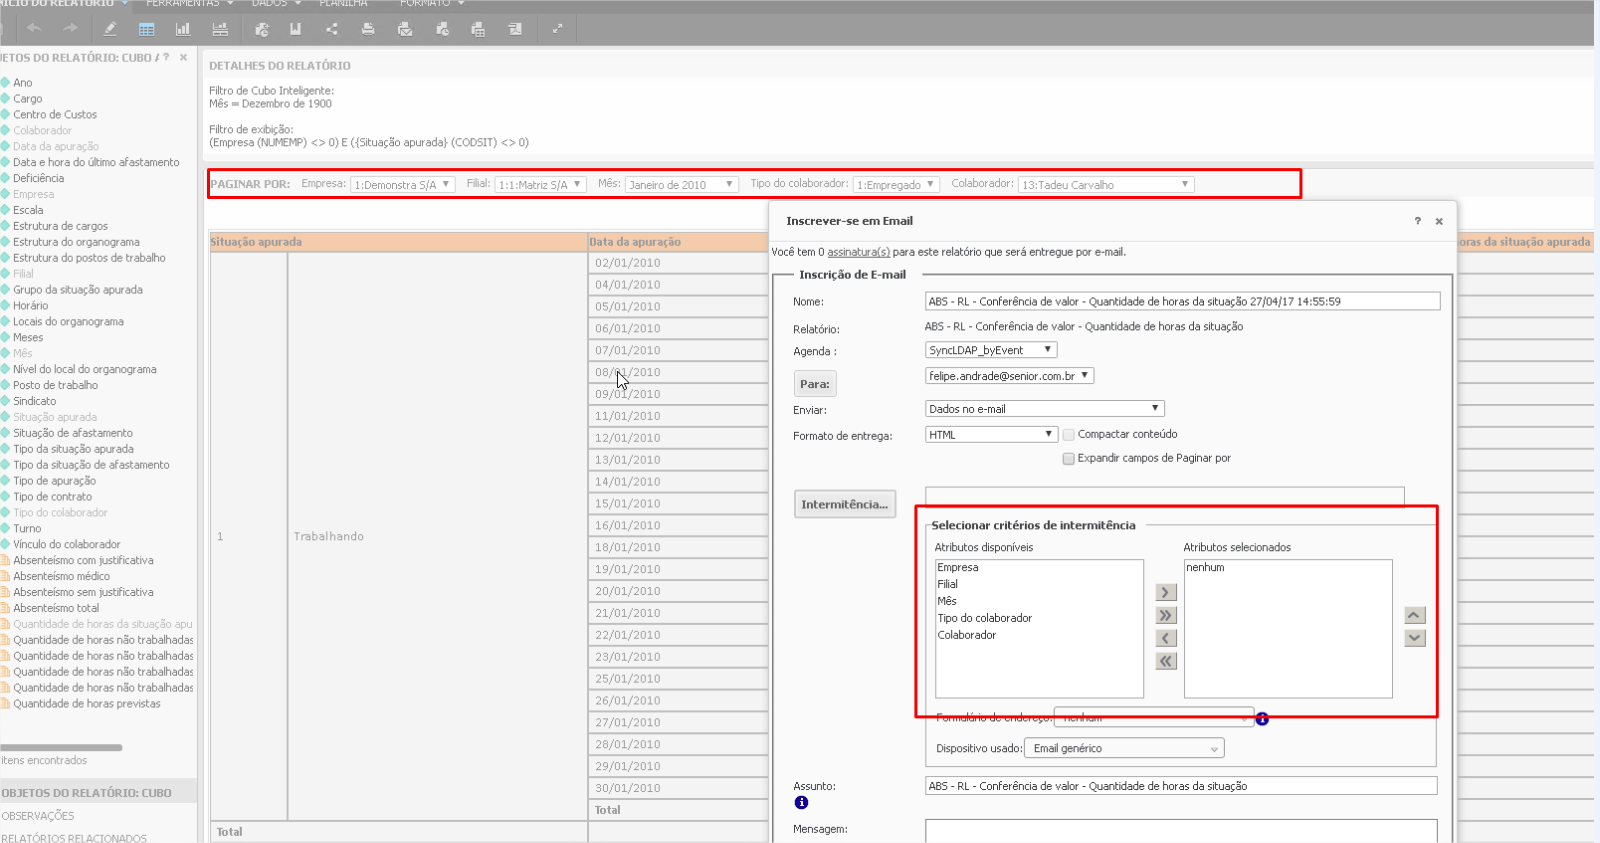This screenshot has height=843, width=1600.
Task: Open the Mês page-by dropdown
Action: [681, 185]
